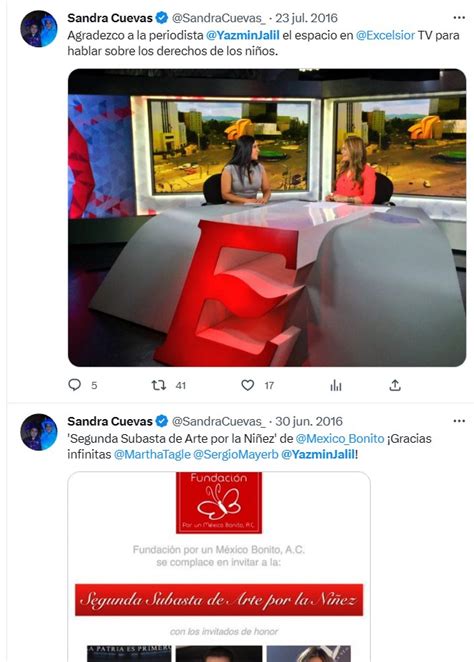This screenshot has width=474, height=662.
Task: Open the 23 jul. 2016 timestamp
Action: pos(306,18)
